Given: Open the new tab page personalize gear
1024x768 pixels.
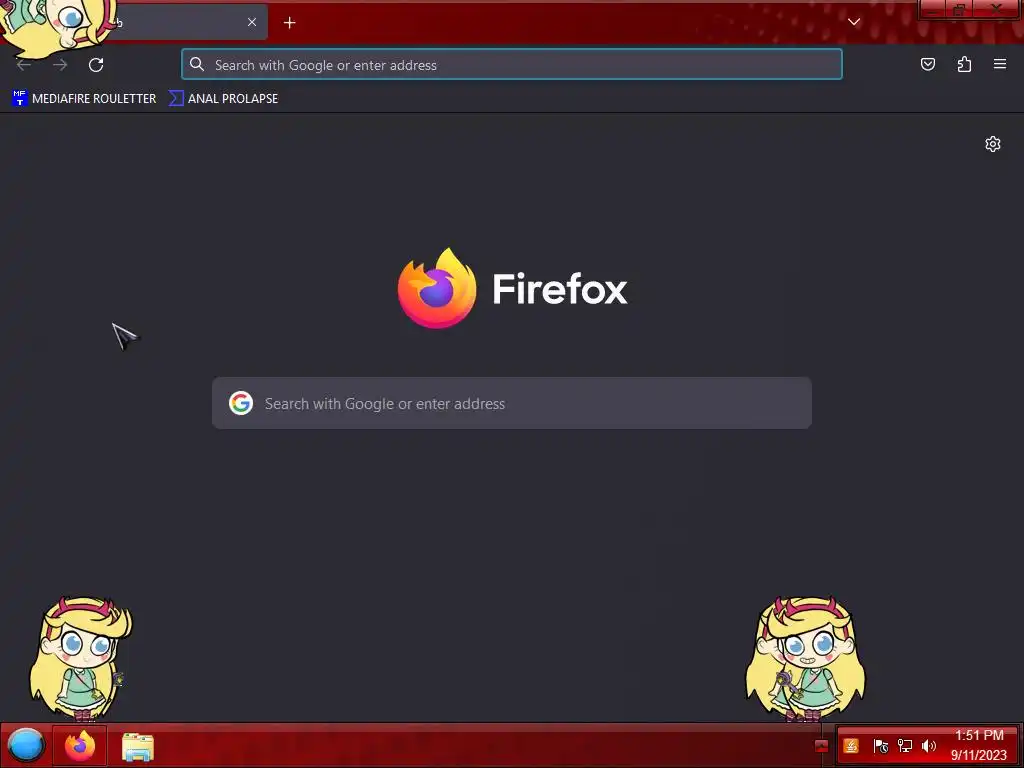Looking at the screenshot, I should pyautogui.click(x=993, y=144).
